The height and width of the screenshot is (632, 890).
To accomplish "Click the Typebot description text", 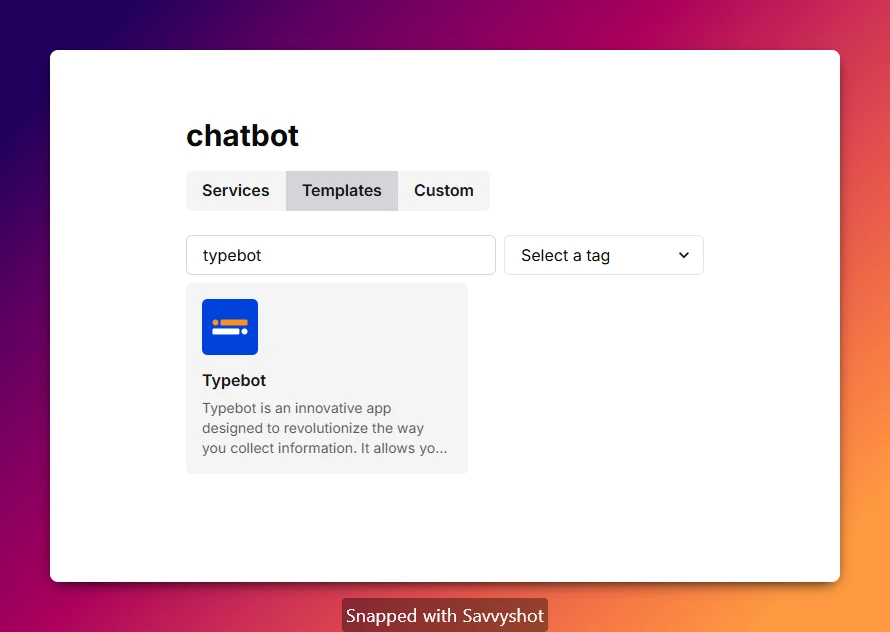I will click(x=325, y=428).
